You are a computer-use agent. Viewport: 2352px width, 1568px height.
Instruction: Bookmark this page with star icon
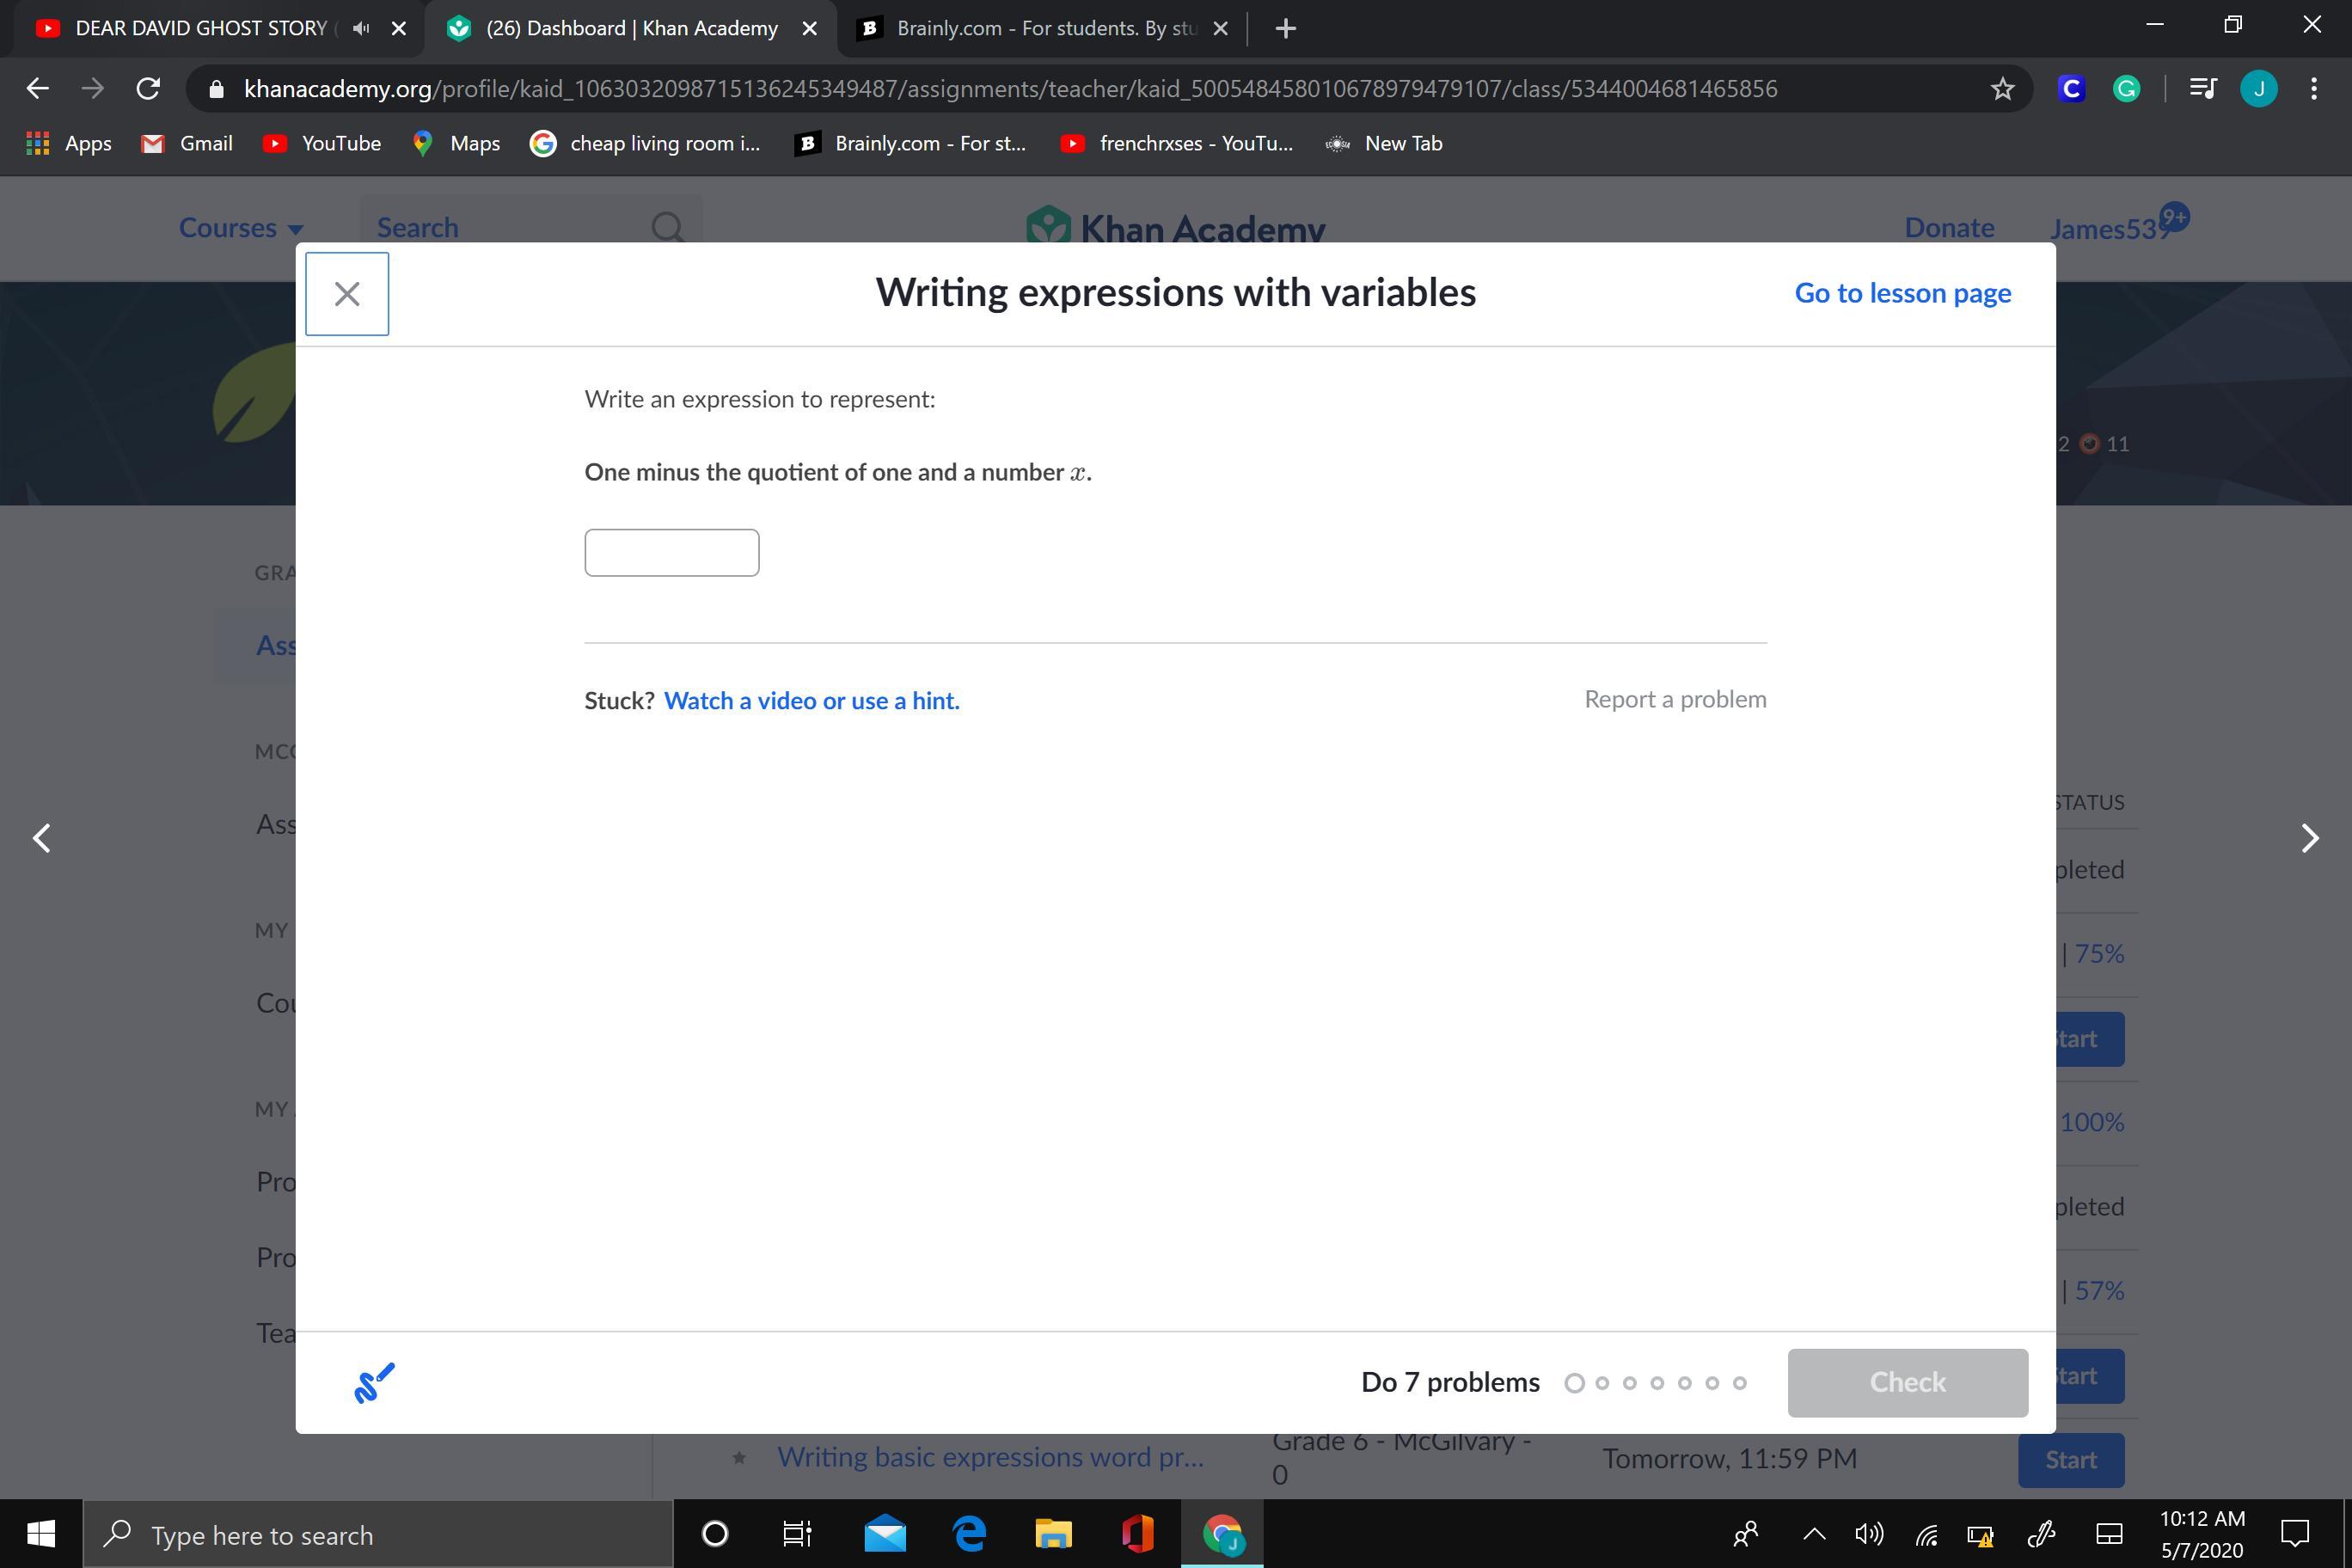[2002, 89]
